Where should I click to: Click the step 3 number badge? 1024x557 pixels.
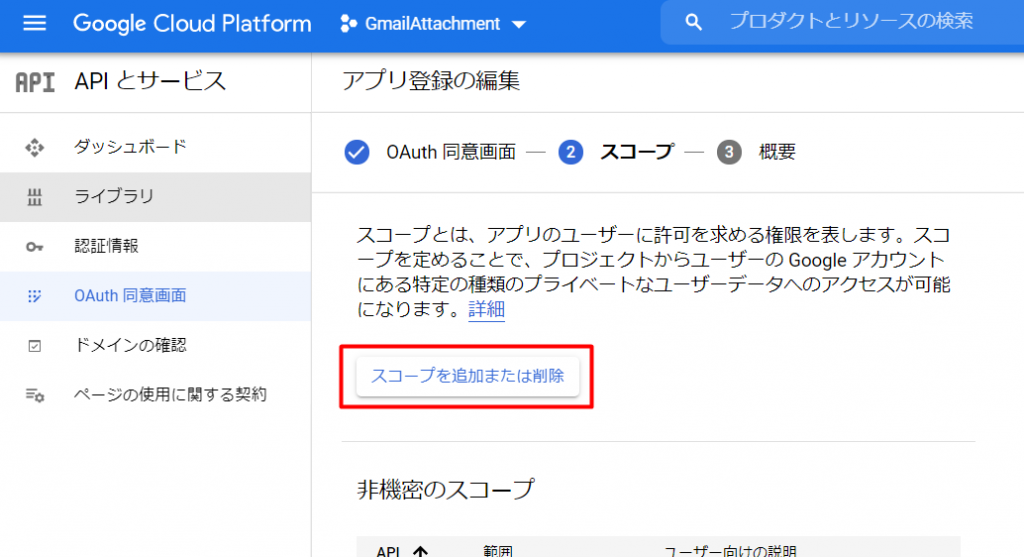(x=729, y=152)
